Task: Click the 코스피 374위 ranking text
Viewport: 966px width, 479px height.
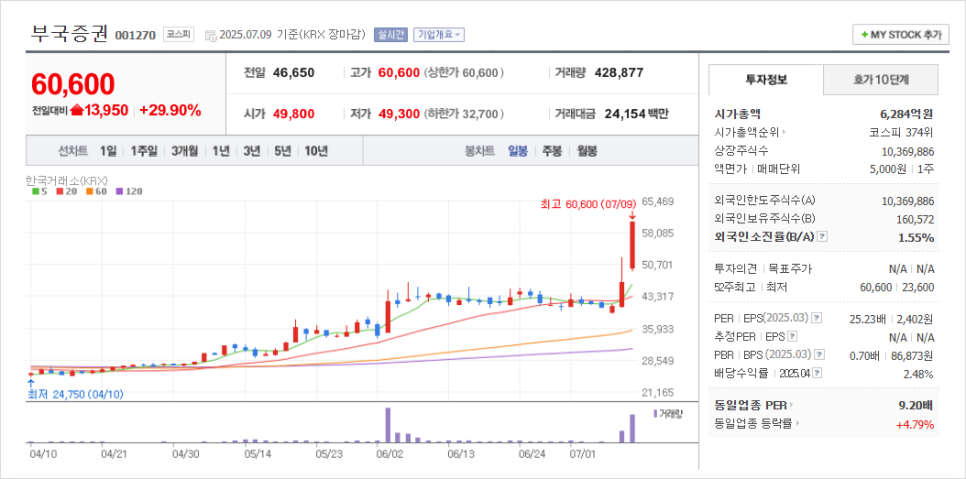Action: 902,132
